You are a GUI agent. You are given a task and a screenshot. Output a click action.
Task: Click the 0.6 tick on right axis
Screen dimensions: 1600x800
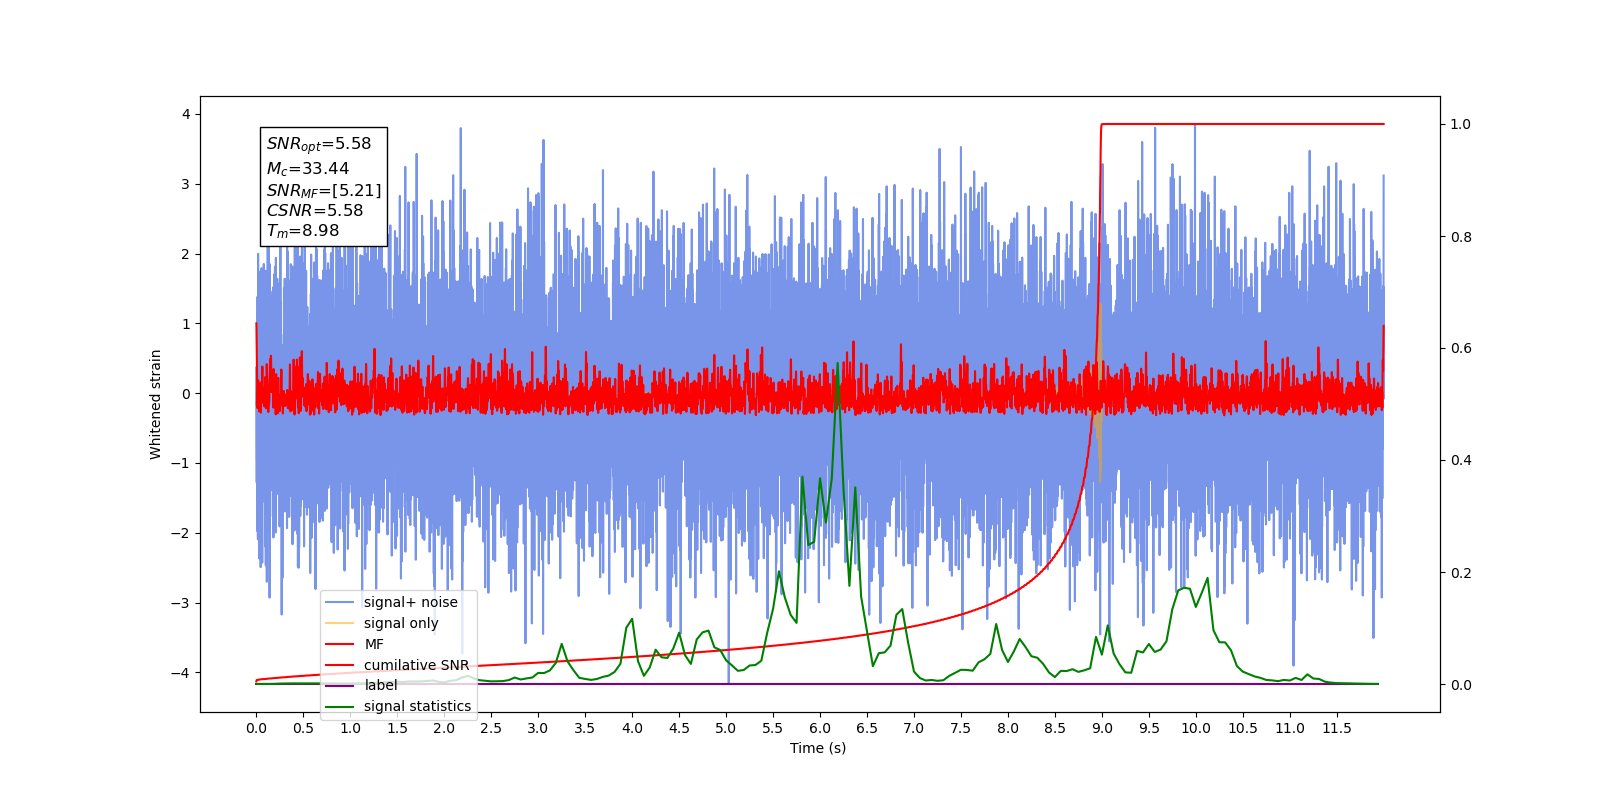(x=1461, y=348)
